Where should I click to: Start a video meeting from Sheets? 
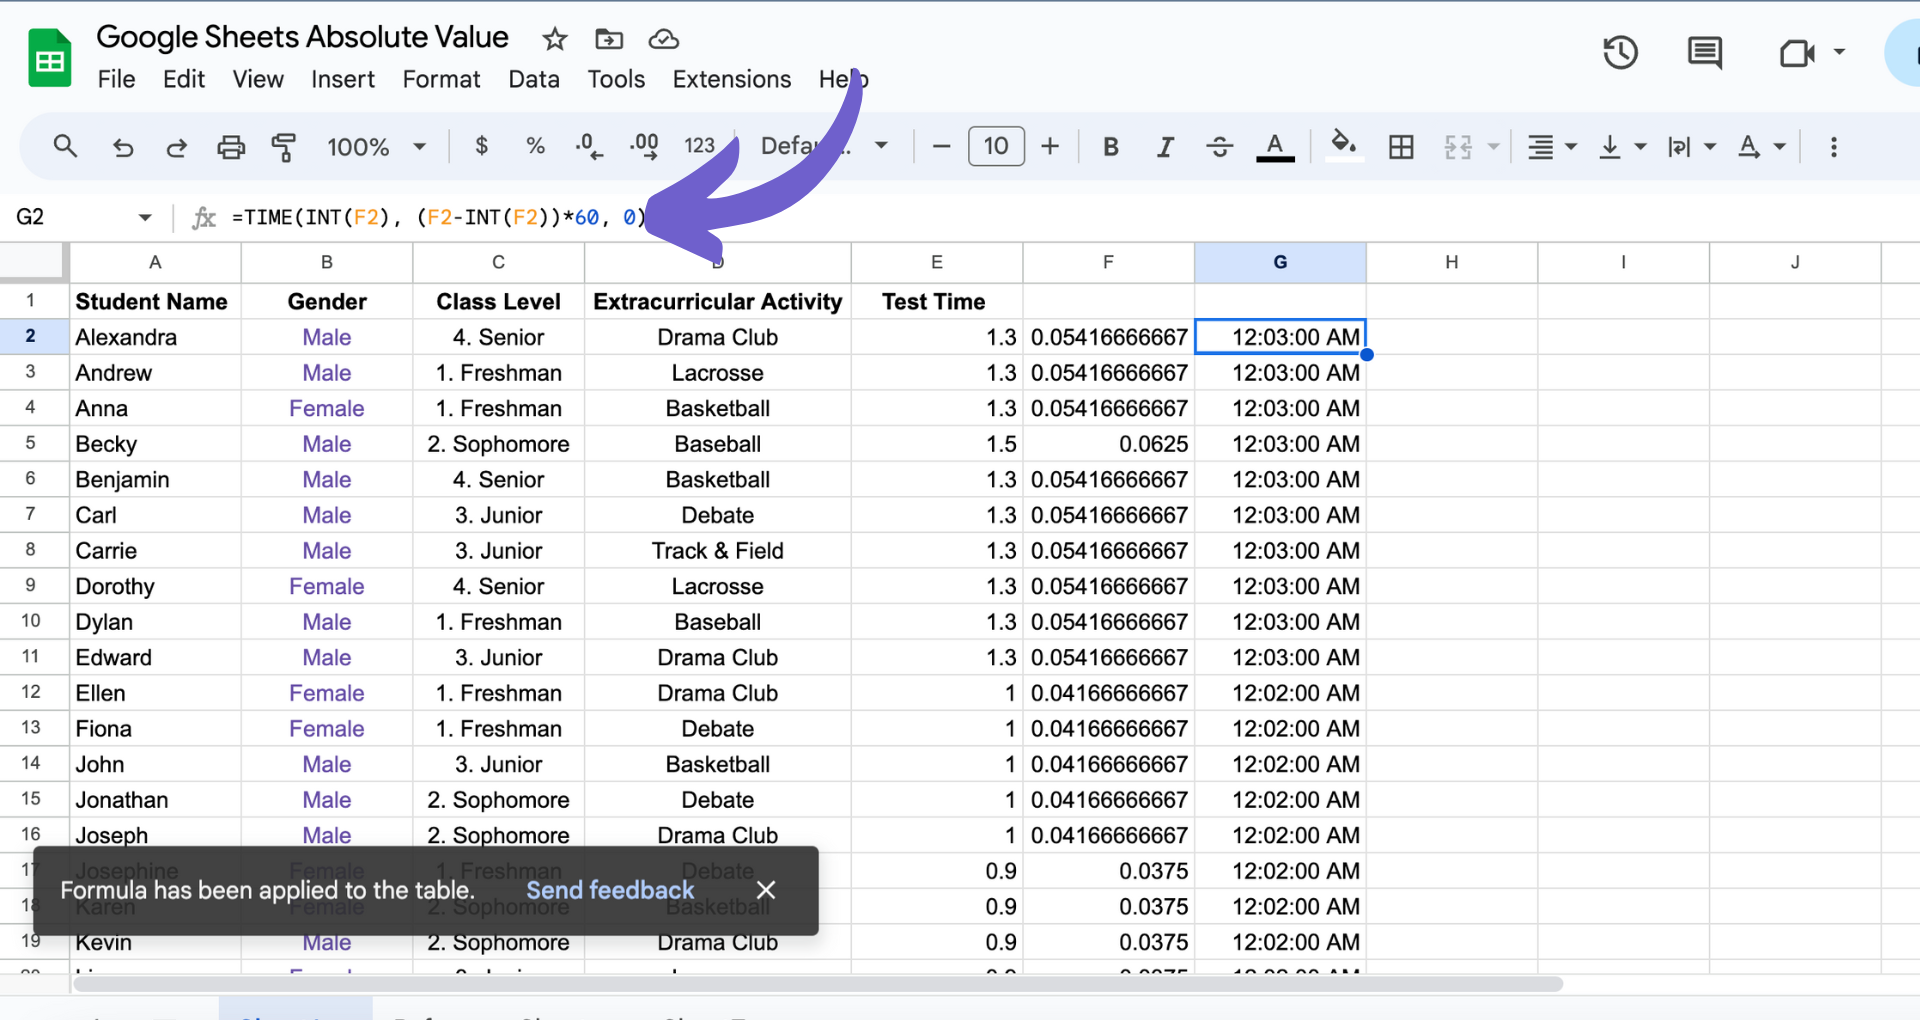click(x=1797, y=52)
